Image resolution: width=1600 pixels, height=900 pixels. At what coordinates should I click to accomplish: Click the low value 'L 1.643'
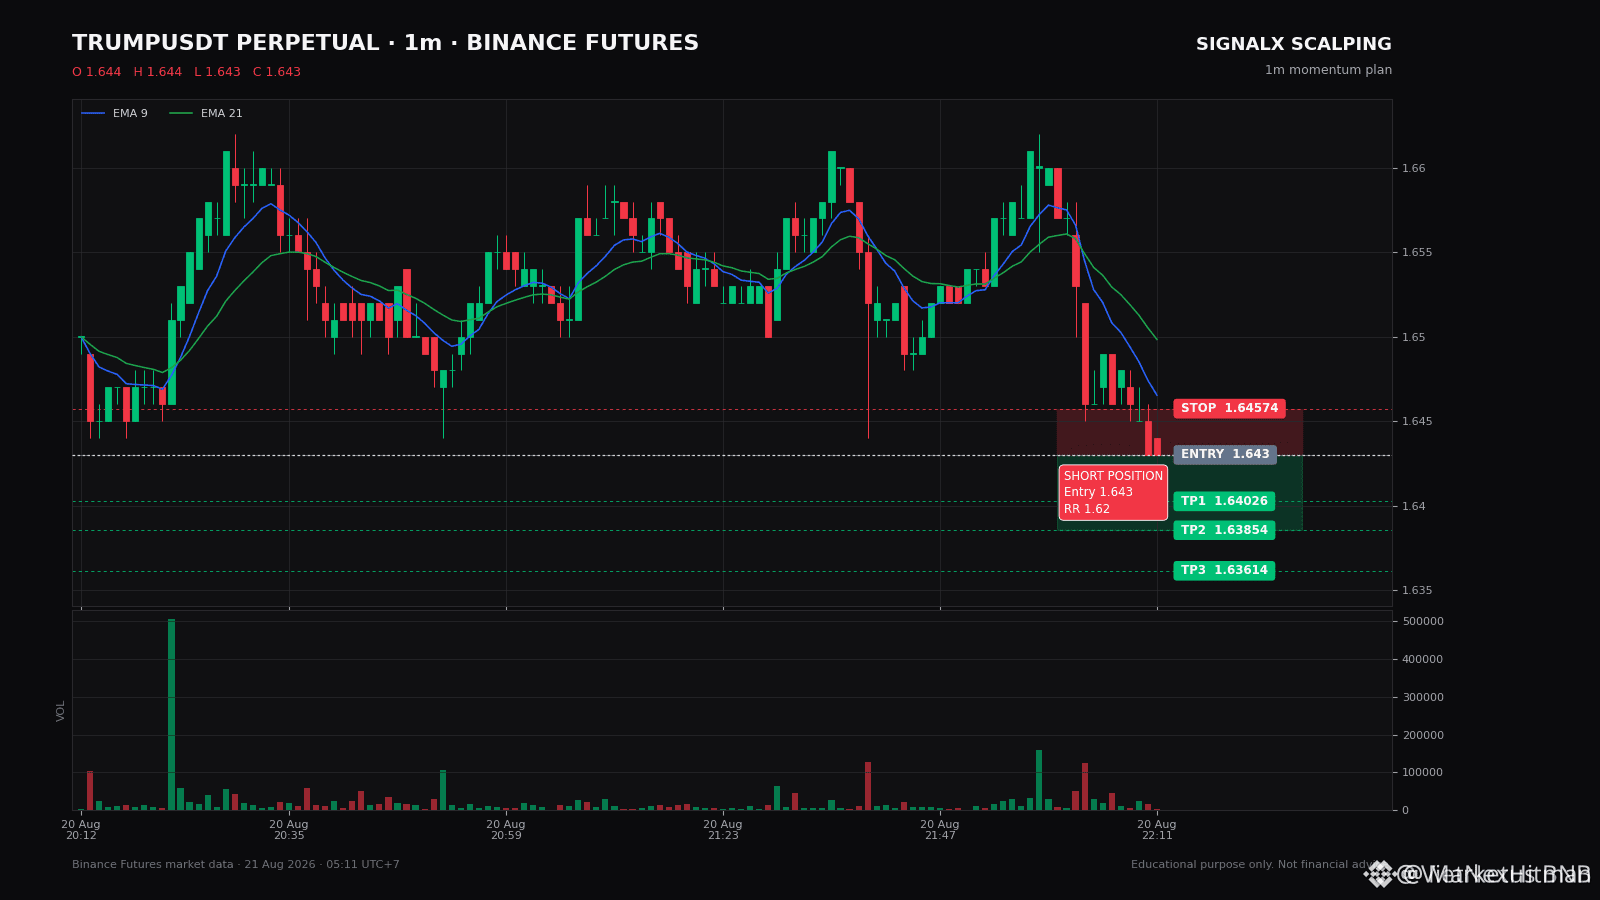(217, 72)
